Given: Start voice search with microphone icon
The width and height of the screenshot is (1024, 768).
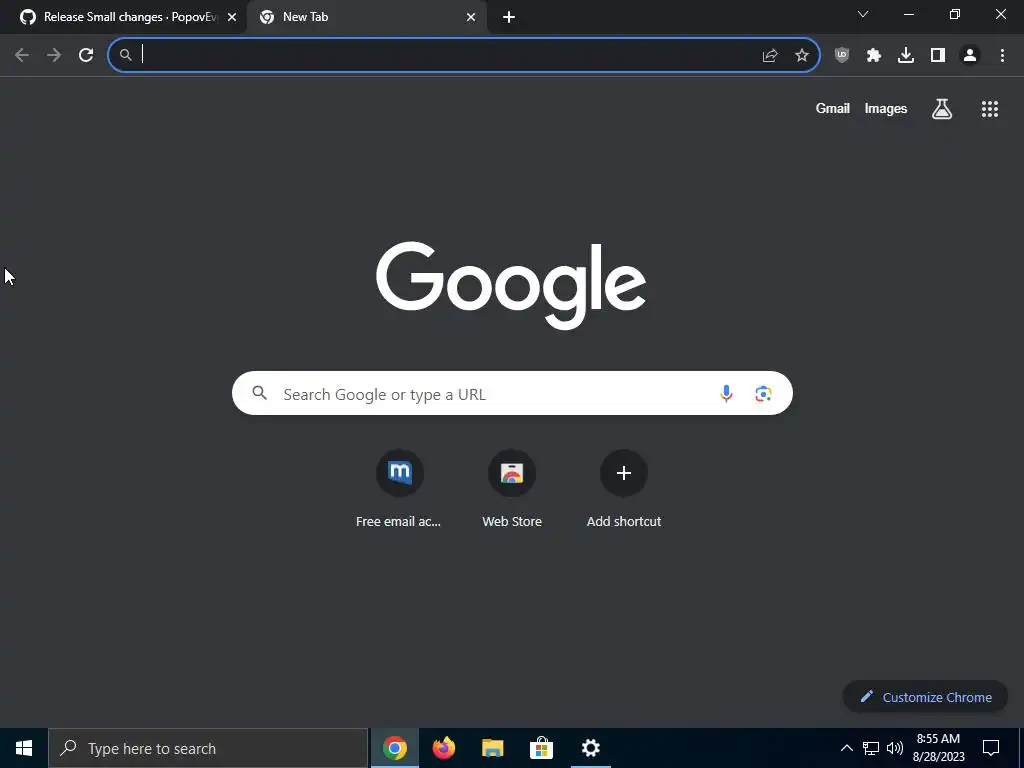Looking at the screenshot, I should click(726, 393).
